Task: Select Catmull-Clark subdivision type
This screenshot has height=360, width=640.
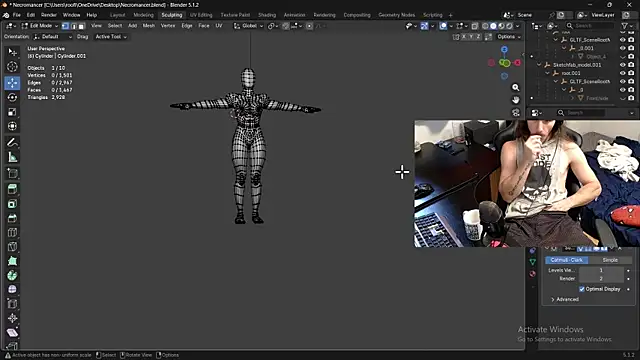Action: point(567,260)
